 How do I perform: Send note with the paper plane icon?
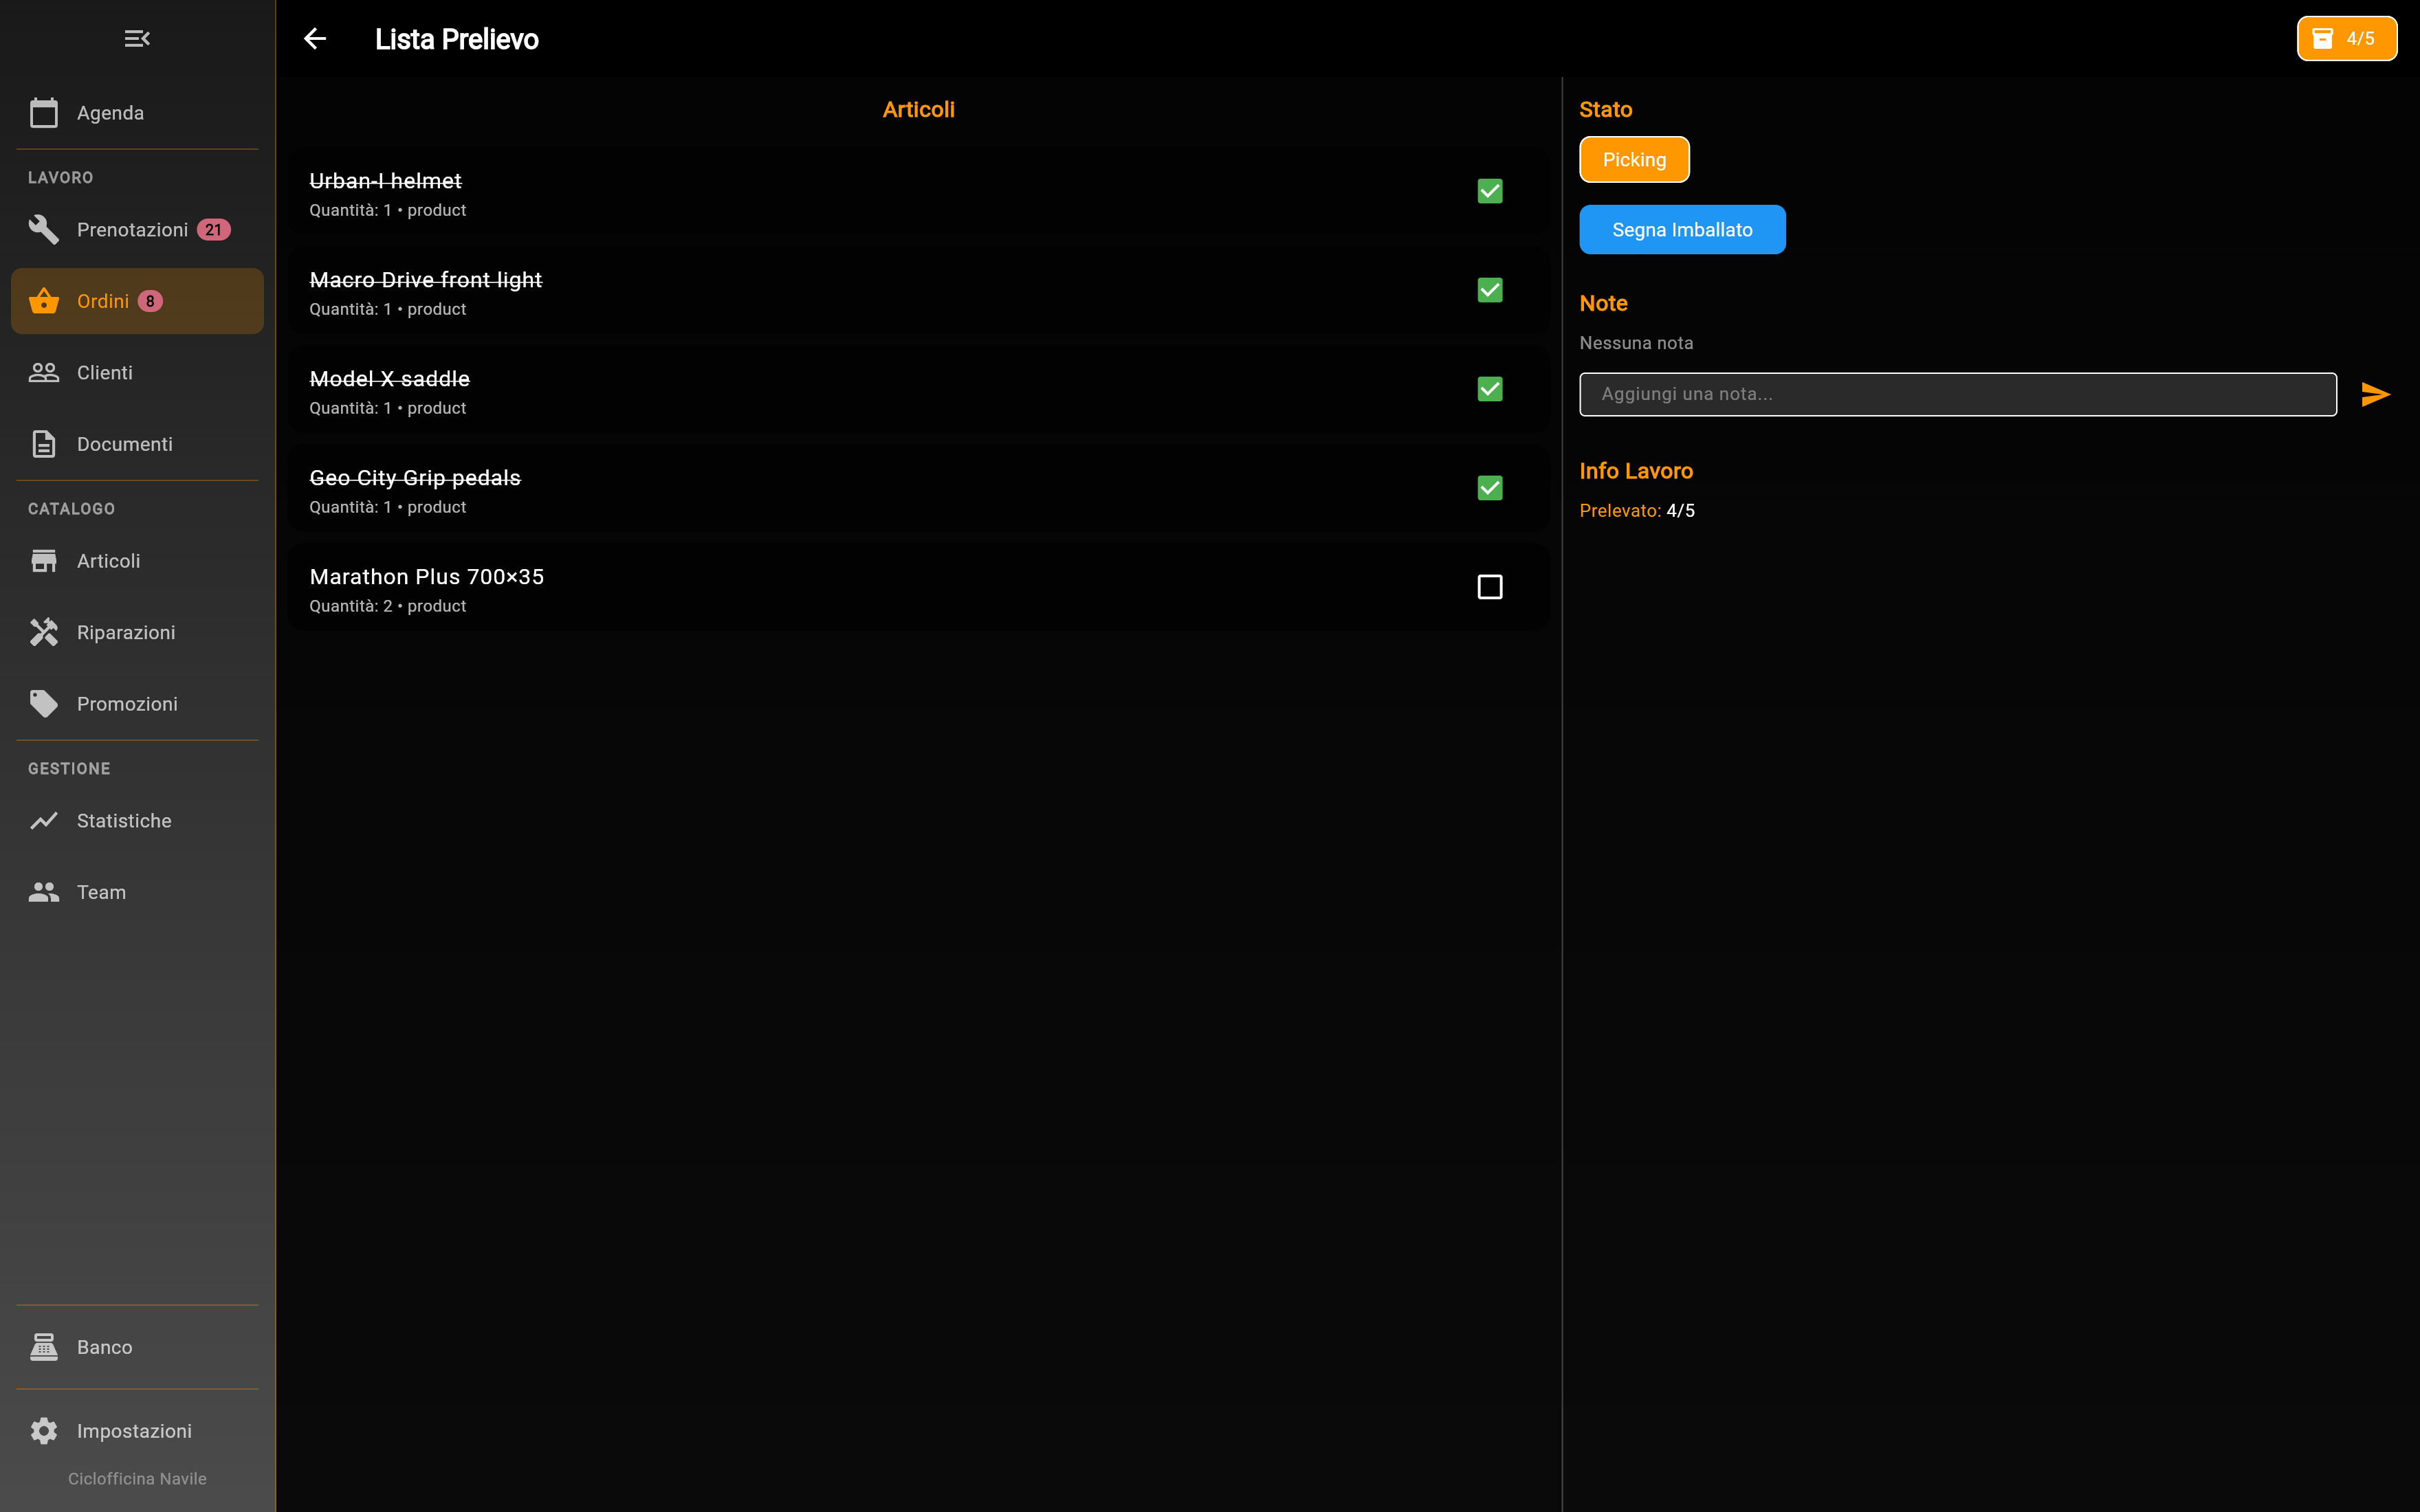[2376, 394]
